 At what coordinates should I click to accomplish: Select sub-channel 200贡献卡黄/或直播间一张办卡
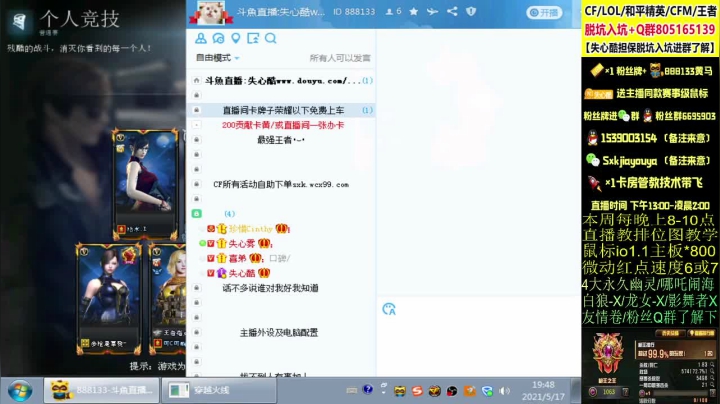283,125
